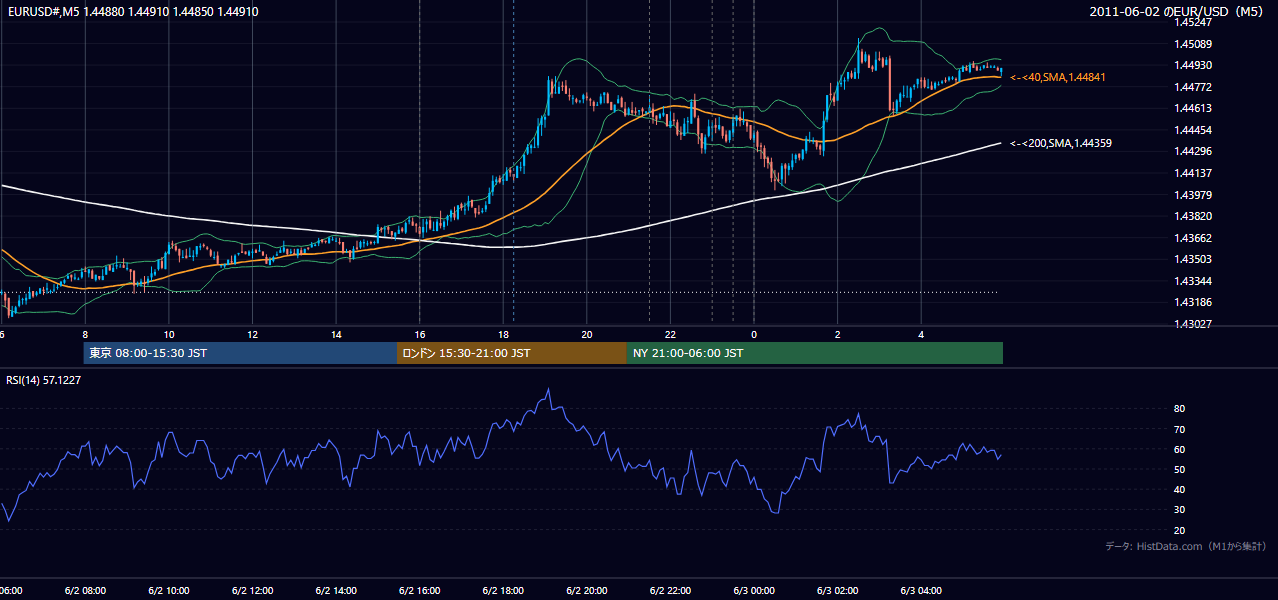Click the 6/2 08:00 time label

coord(85,591)
